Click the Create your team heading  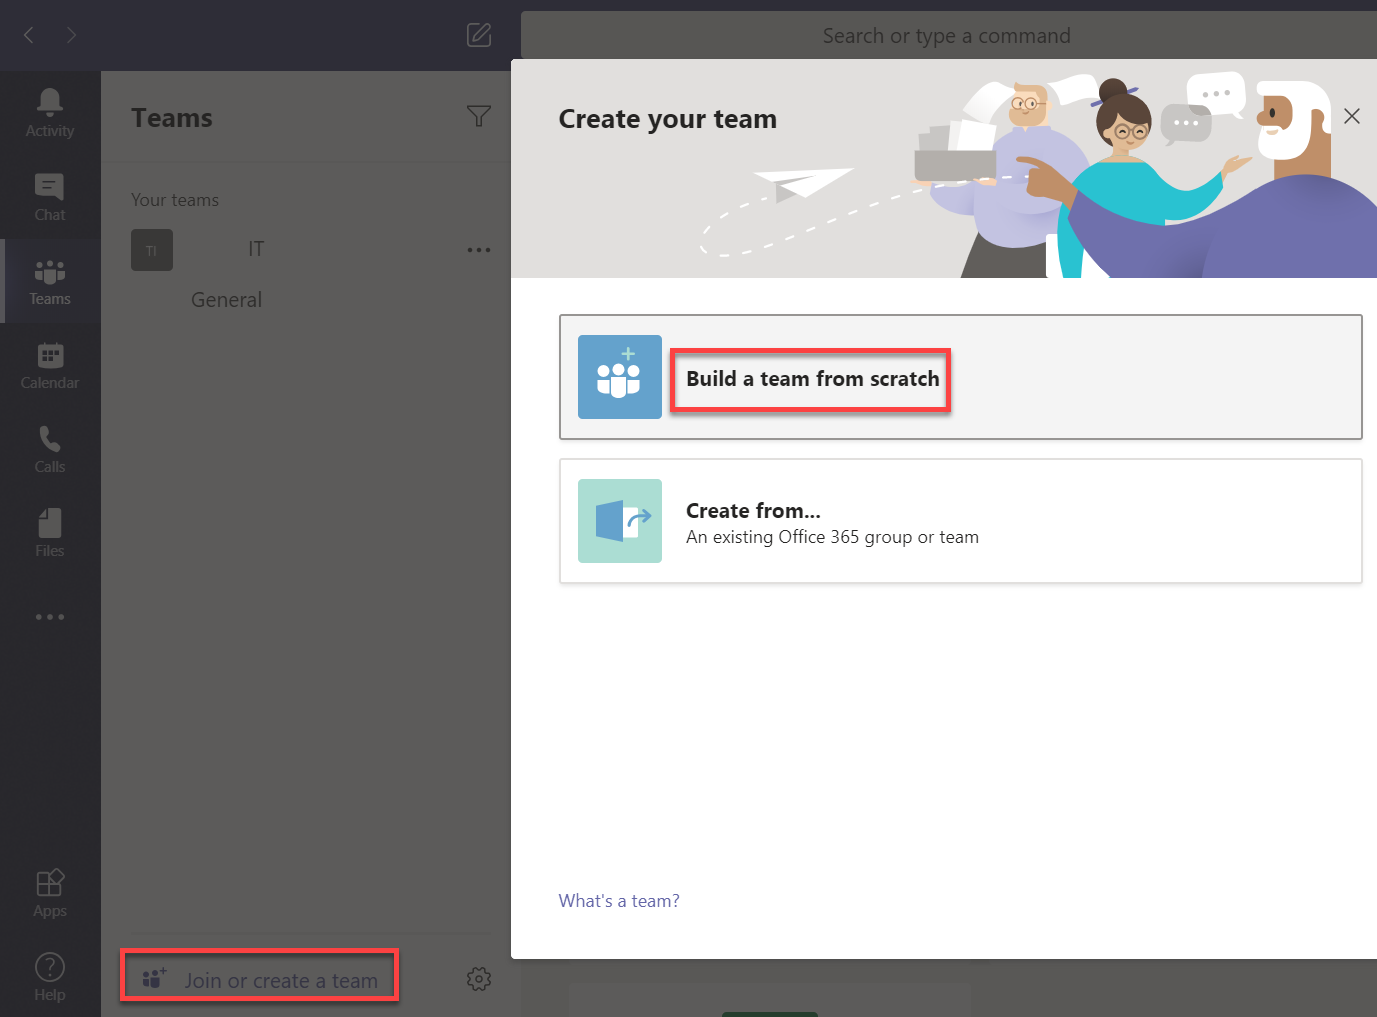(668, 119)
